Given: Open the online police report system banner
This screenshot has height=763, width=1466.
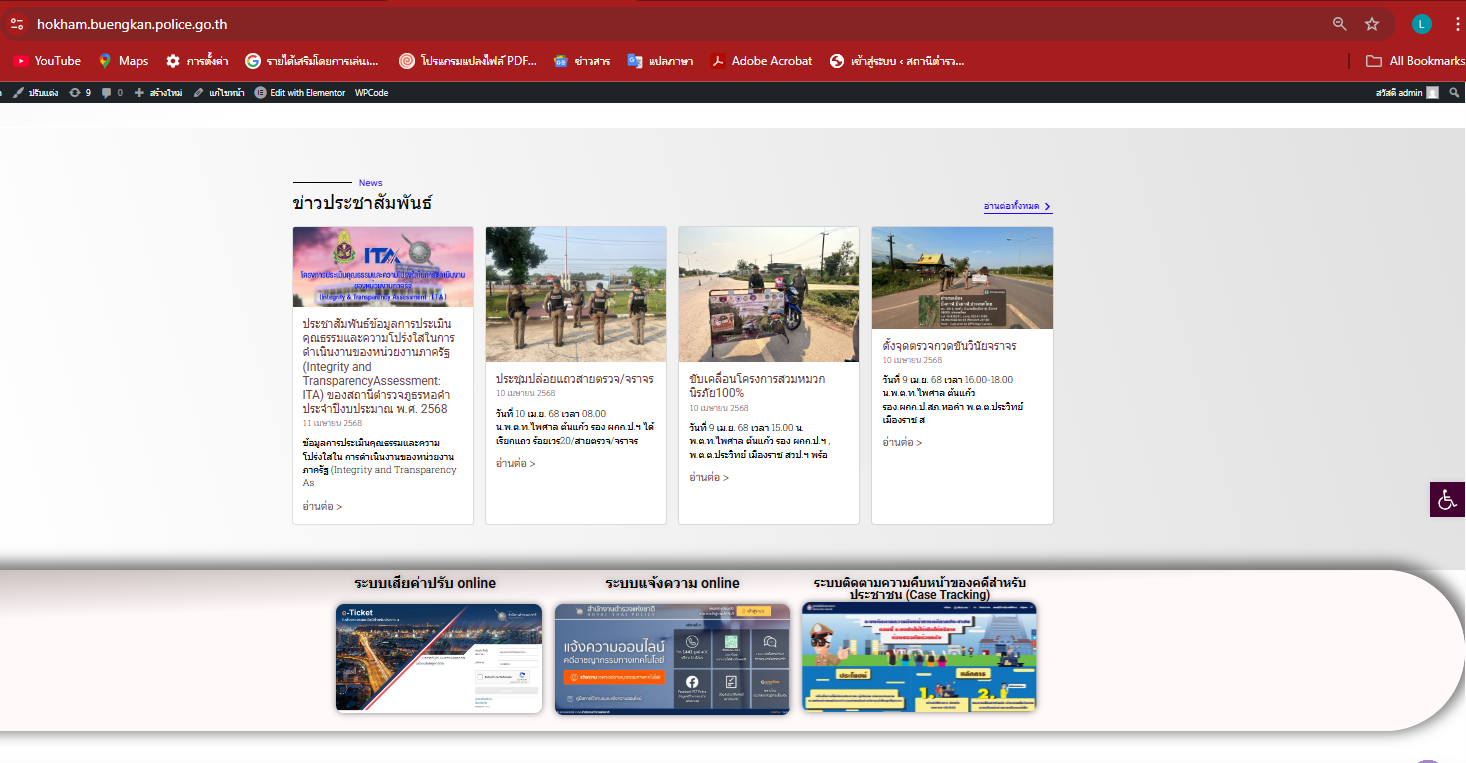Looking at the screenshot, I should tap(672, 658).
